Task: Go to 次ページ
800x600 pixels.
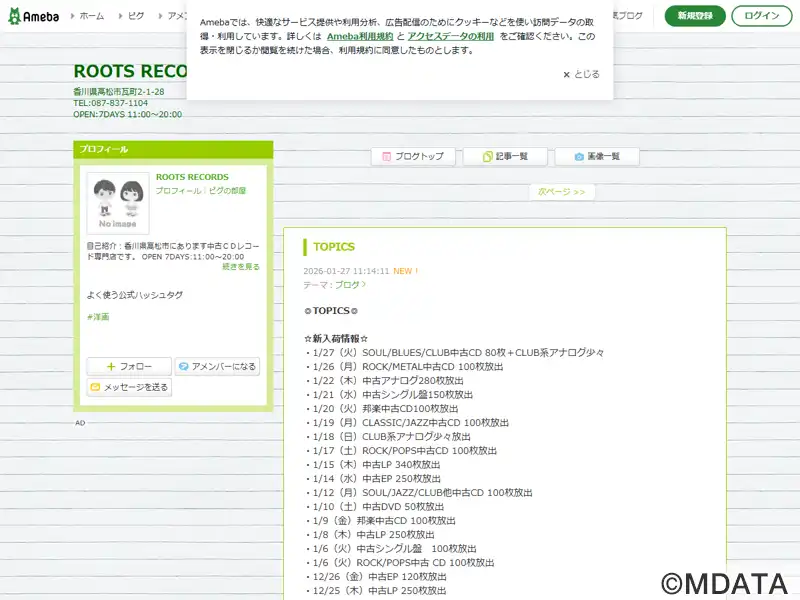Action: click(x=562, y=192)
